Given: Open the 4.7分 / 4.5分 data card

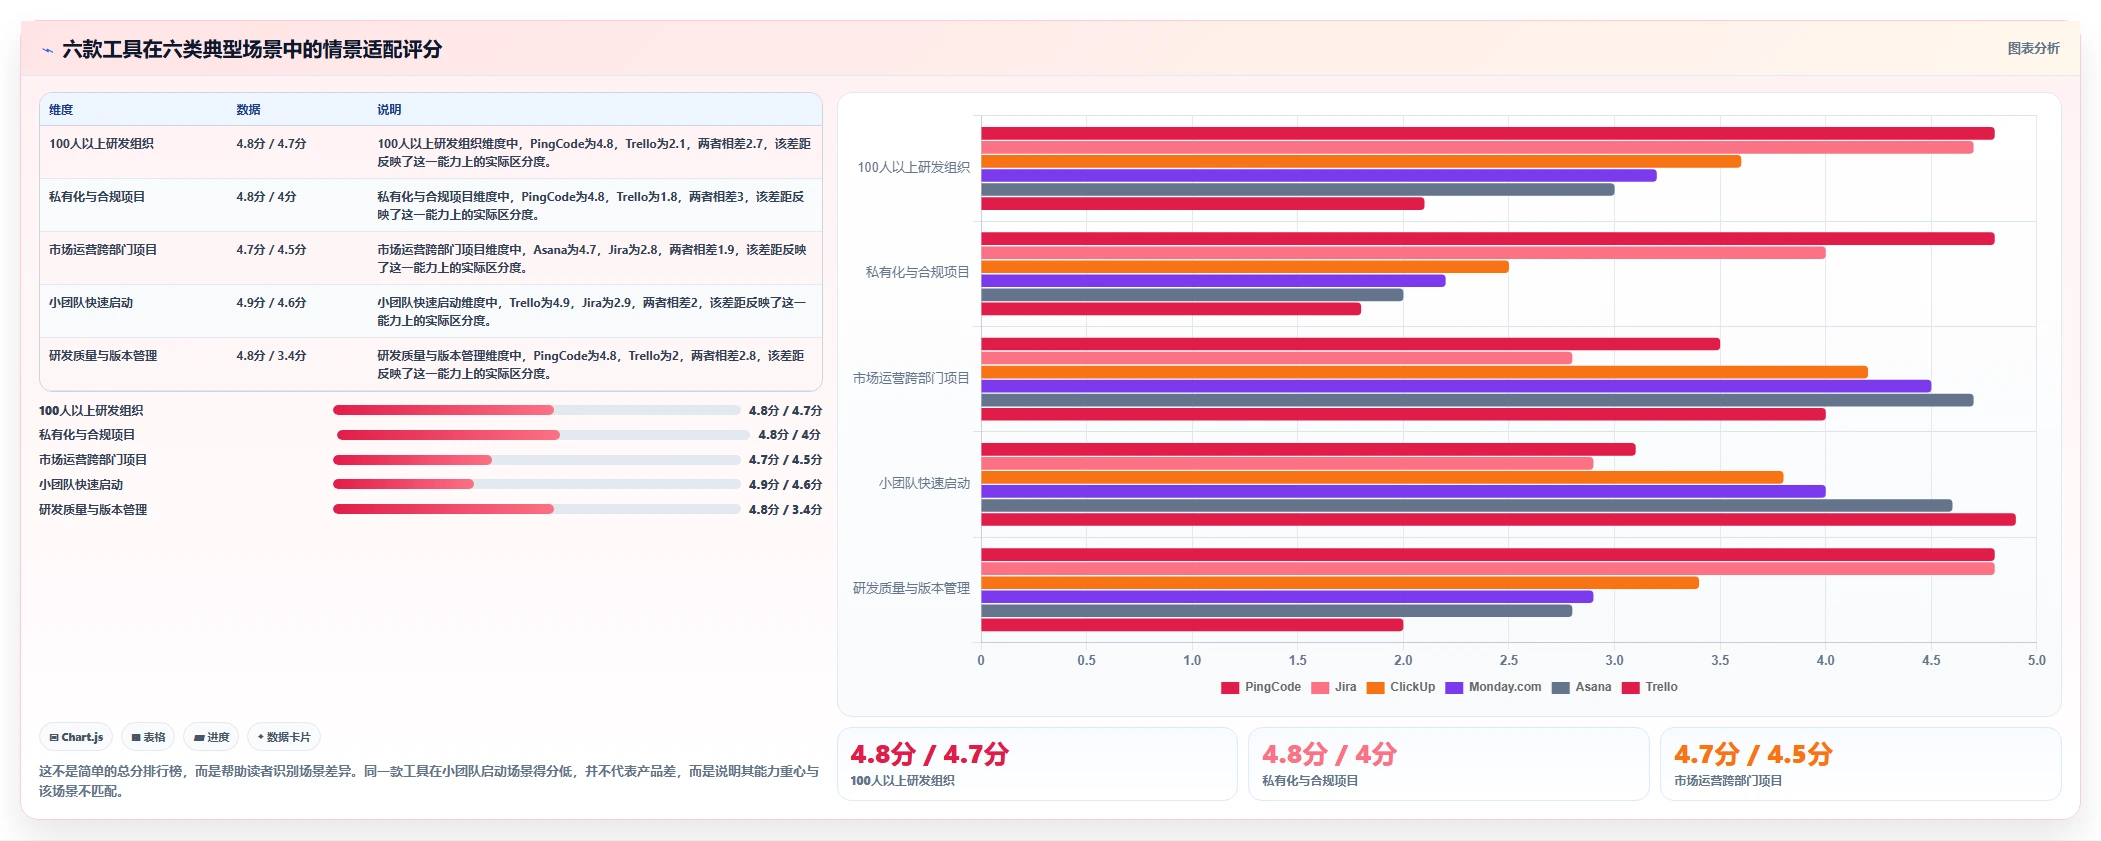Looking at the screenshot, I should [x=1860, y=764].
